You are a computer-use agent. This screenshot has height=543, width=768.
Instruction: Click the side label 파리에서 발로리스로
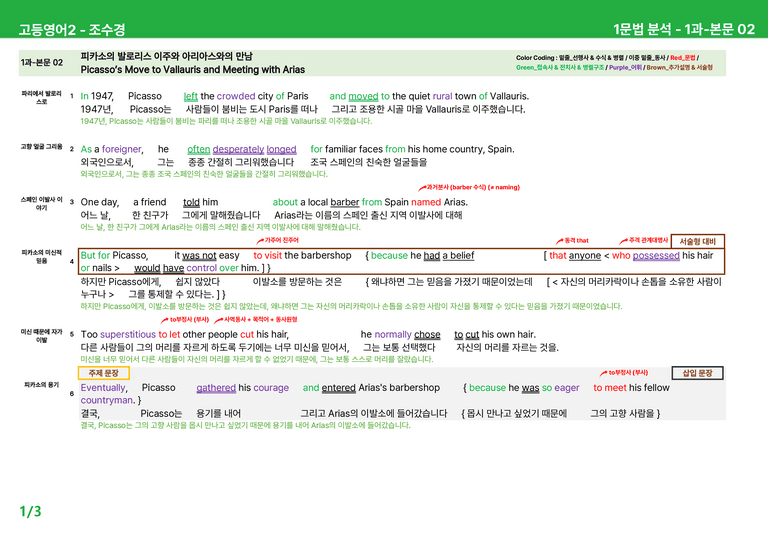(42, 97)
